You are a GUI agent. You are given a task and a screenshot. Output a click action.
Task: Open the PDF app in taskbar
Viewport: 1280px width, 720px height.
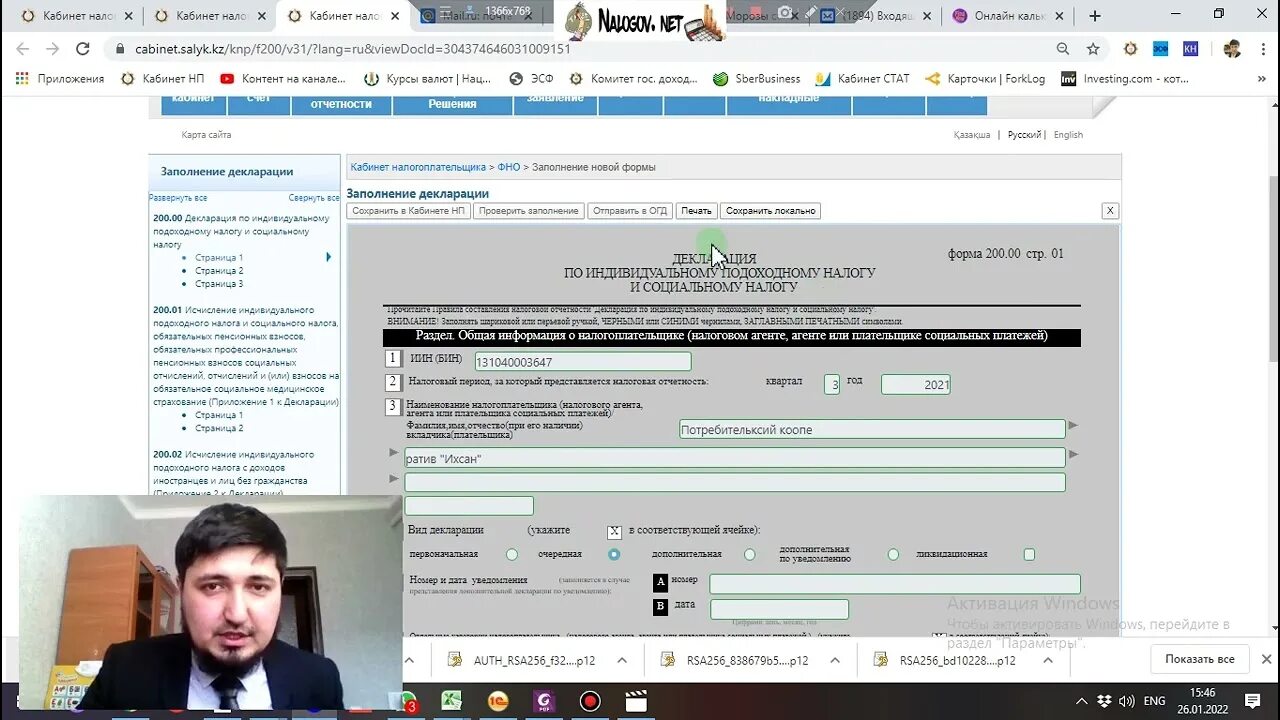click(544, 701)
